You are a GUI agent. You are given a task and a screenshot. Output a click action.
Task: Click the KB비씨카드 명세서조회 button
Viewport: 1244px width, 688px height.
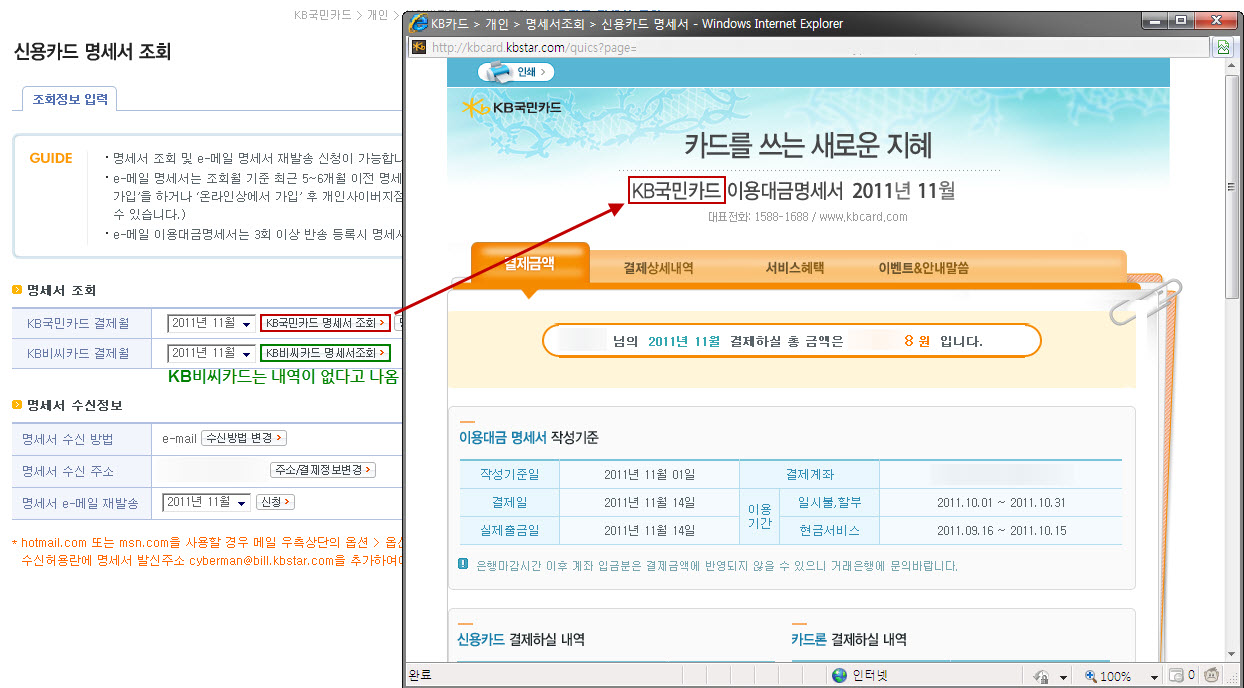pos(325,353)
